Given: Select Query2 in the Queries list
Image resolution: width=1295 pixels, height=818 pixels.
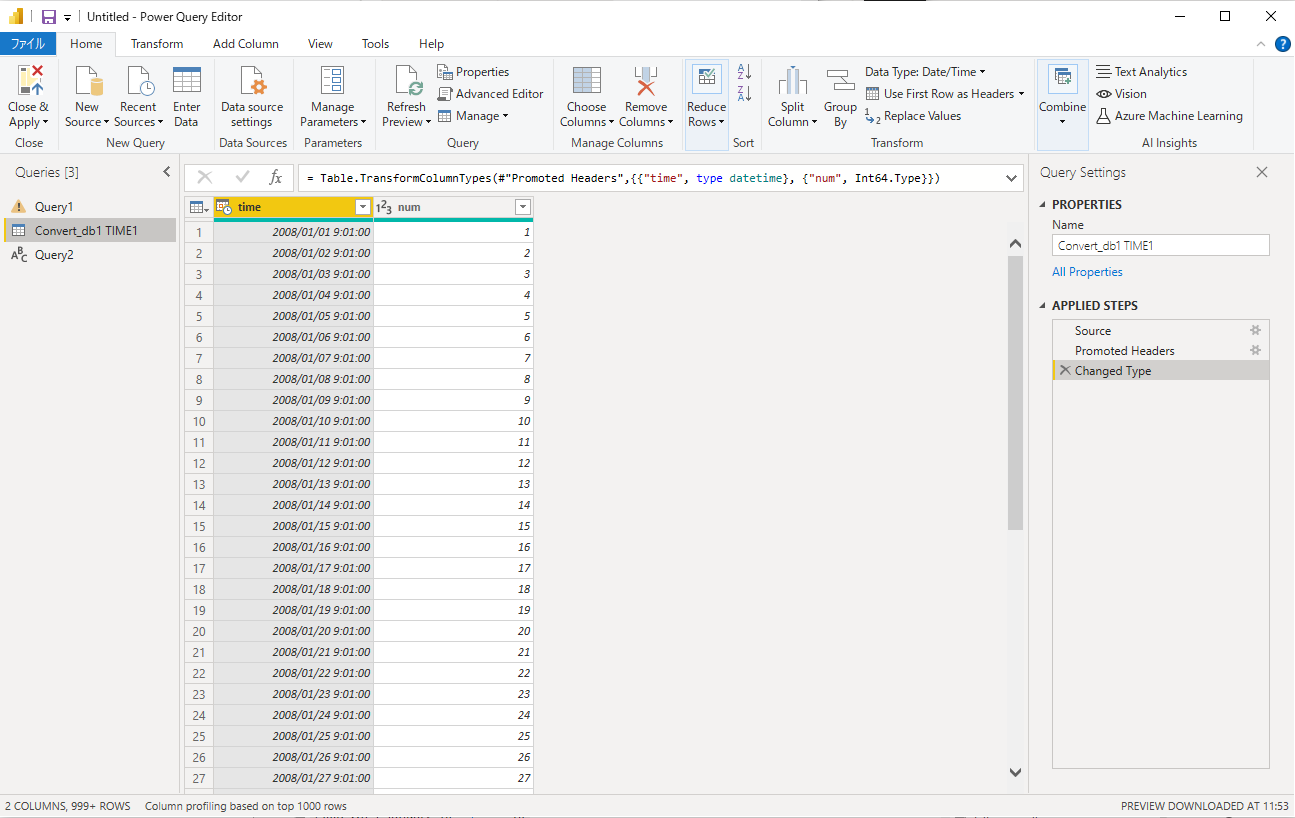Looking at the screenshot, I should click(54, 255).
